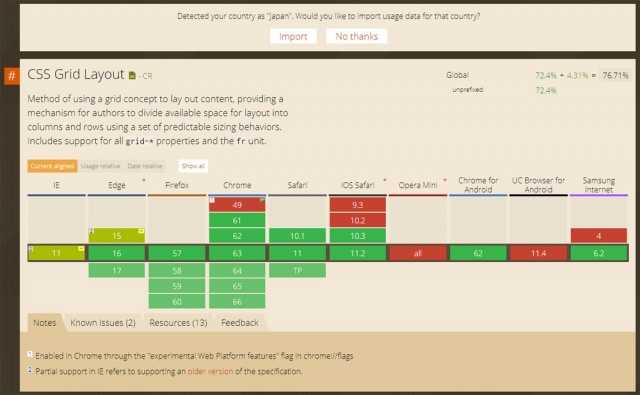Switch to Date relative view
The image size is (640, 395).
coord(145,166)
